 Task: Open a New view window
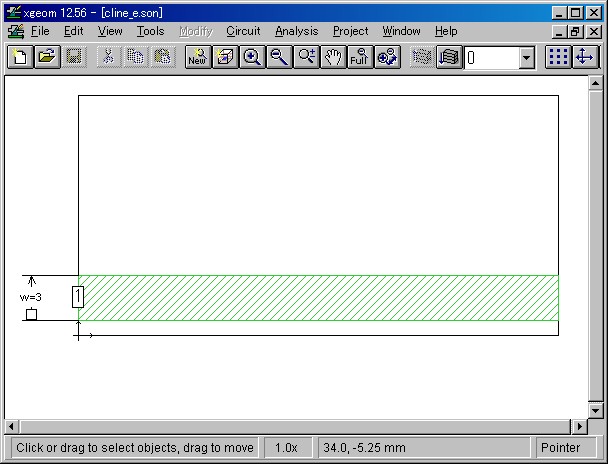coord(198,57)
